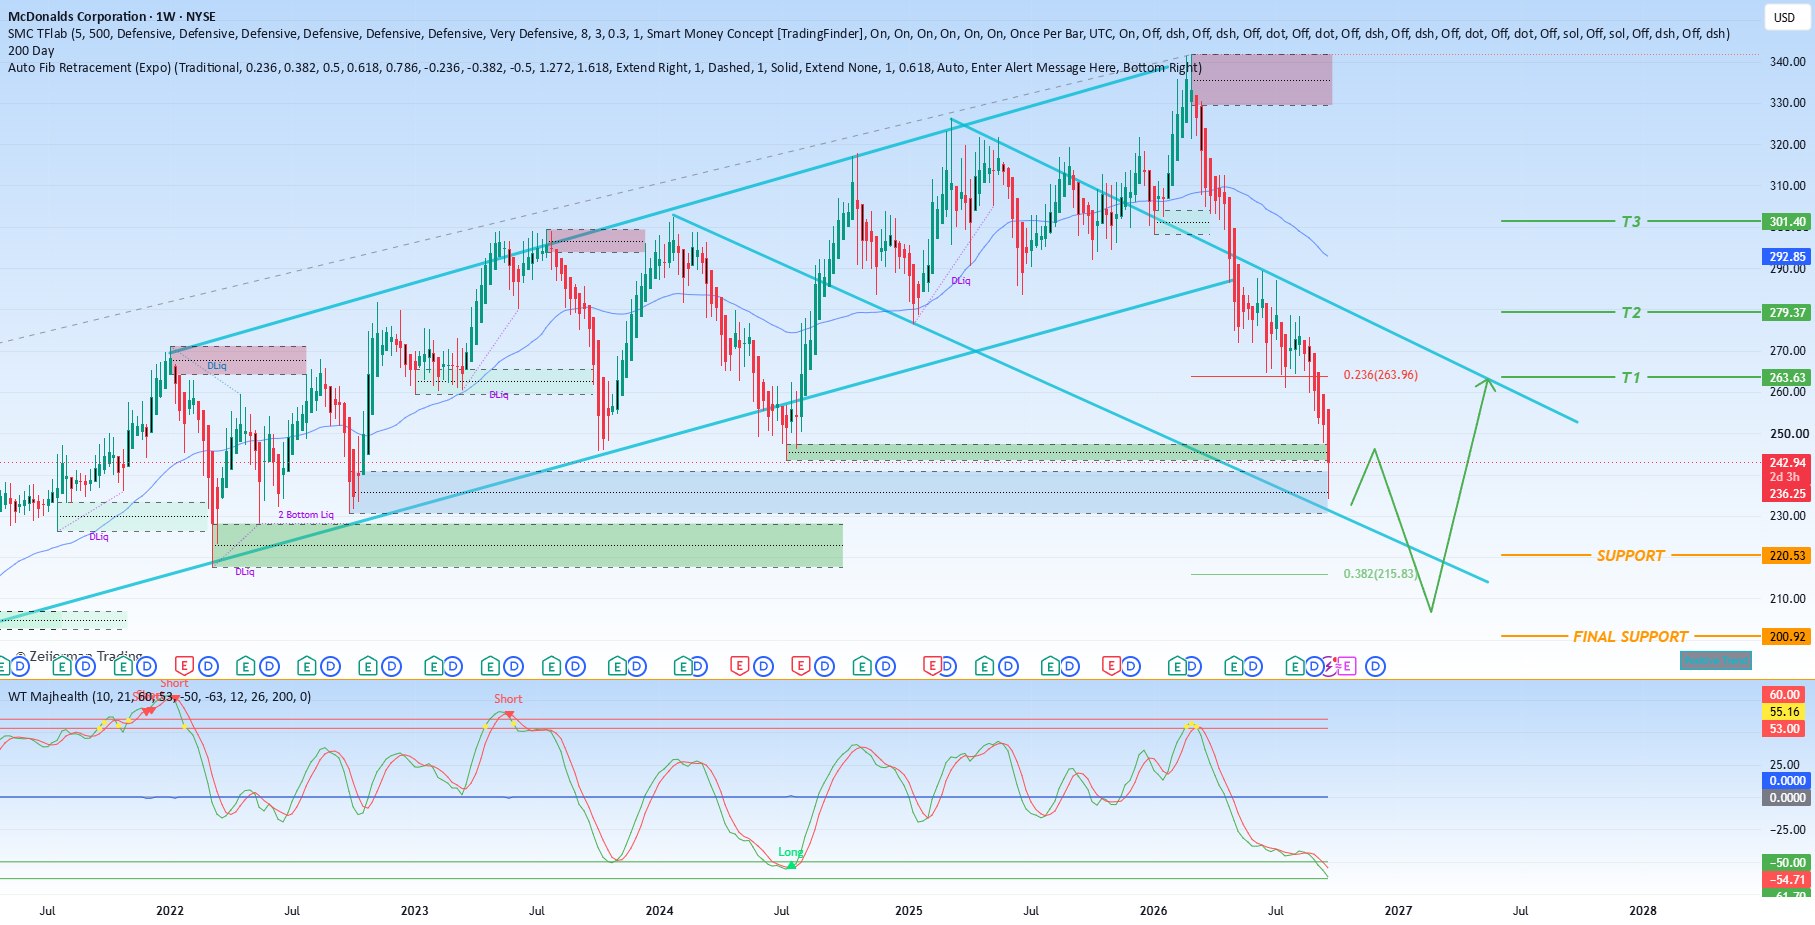Click the 263.63 green price tag
Screen dimensions: 1815x925
click(1787, 378)
